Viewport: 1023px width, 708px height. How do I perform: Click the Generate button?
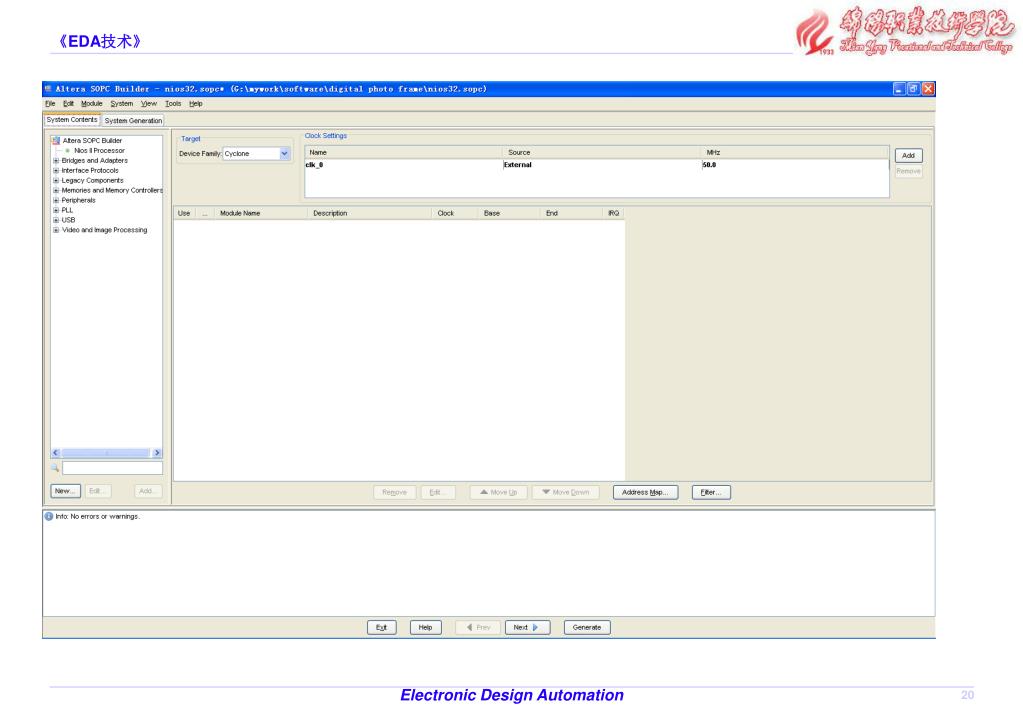tap(587, 628)
